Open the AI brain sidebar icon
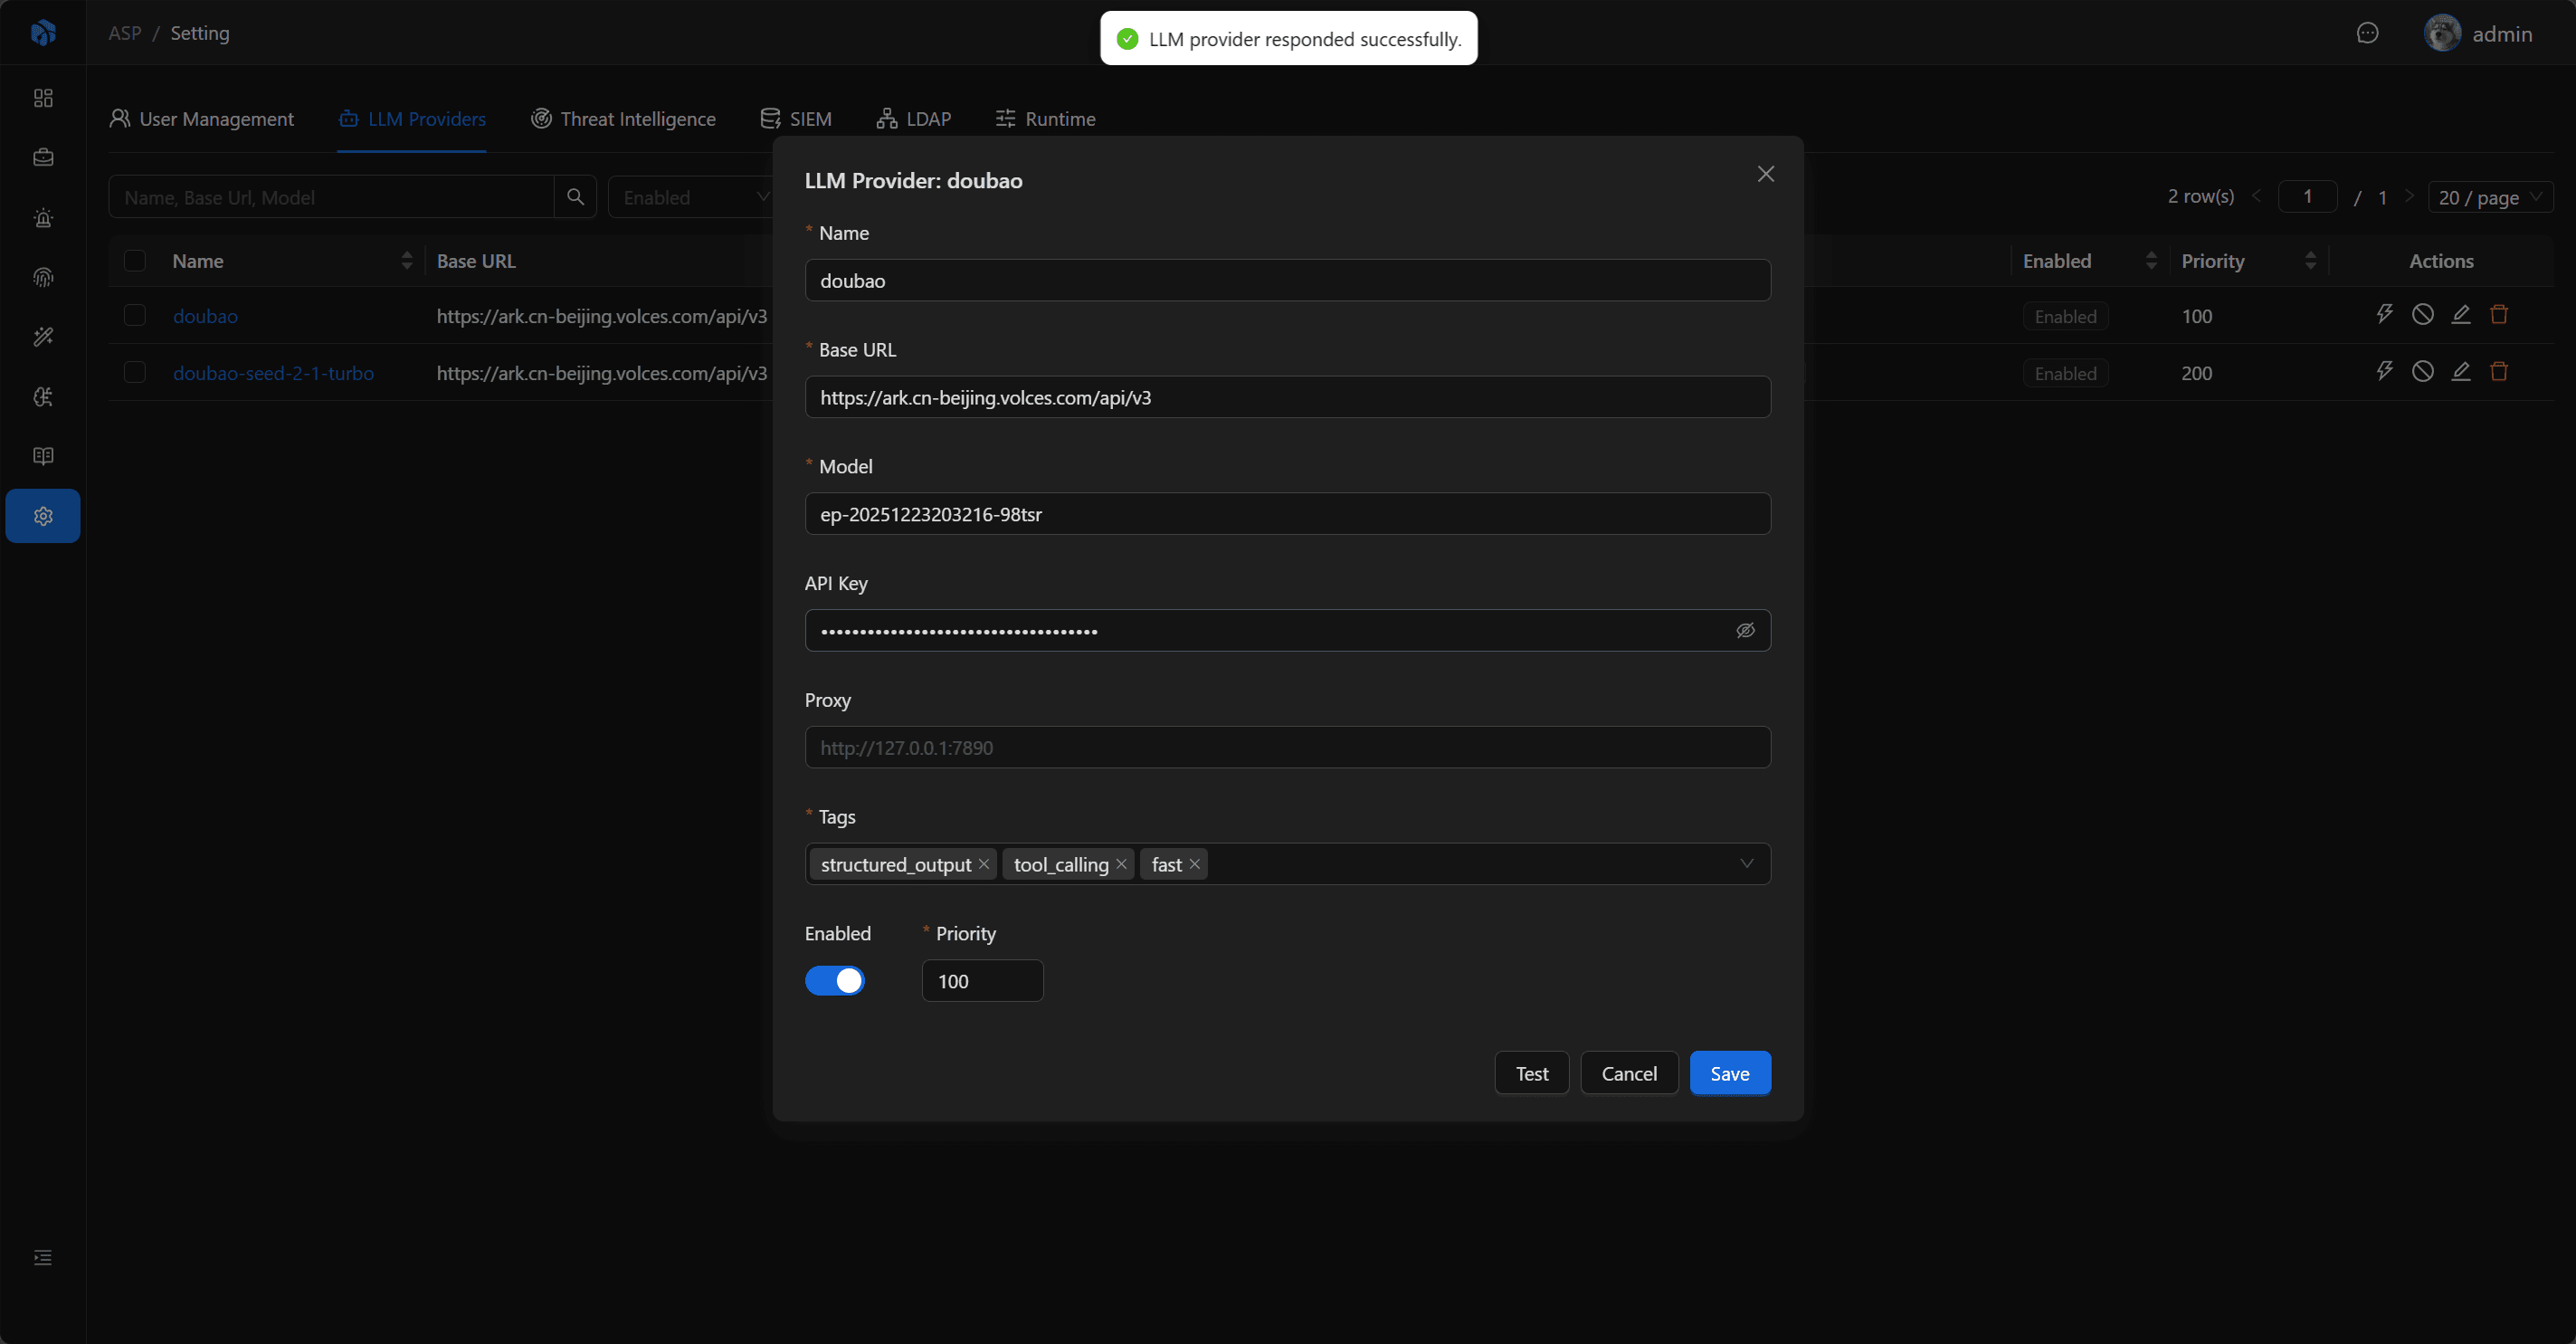2576x1344 pixels. pos(43,396)
